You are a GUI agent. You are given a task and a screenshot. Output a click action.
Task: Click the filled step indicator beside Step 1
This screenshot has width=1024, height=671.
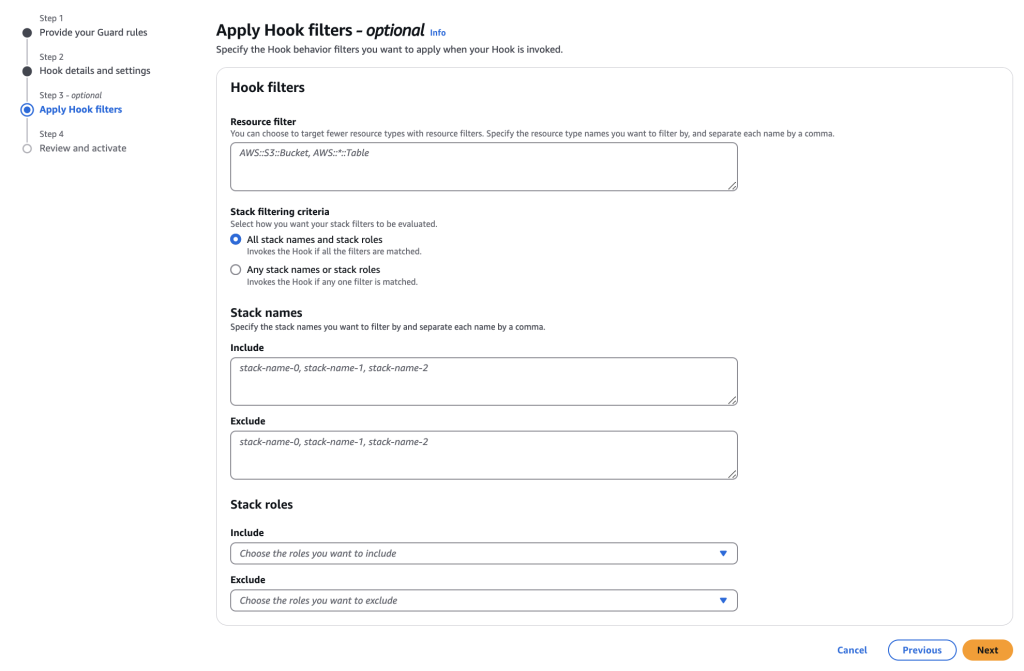25,31
